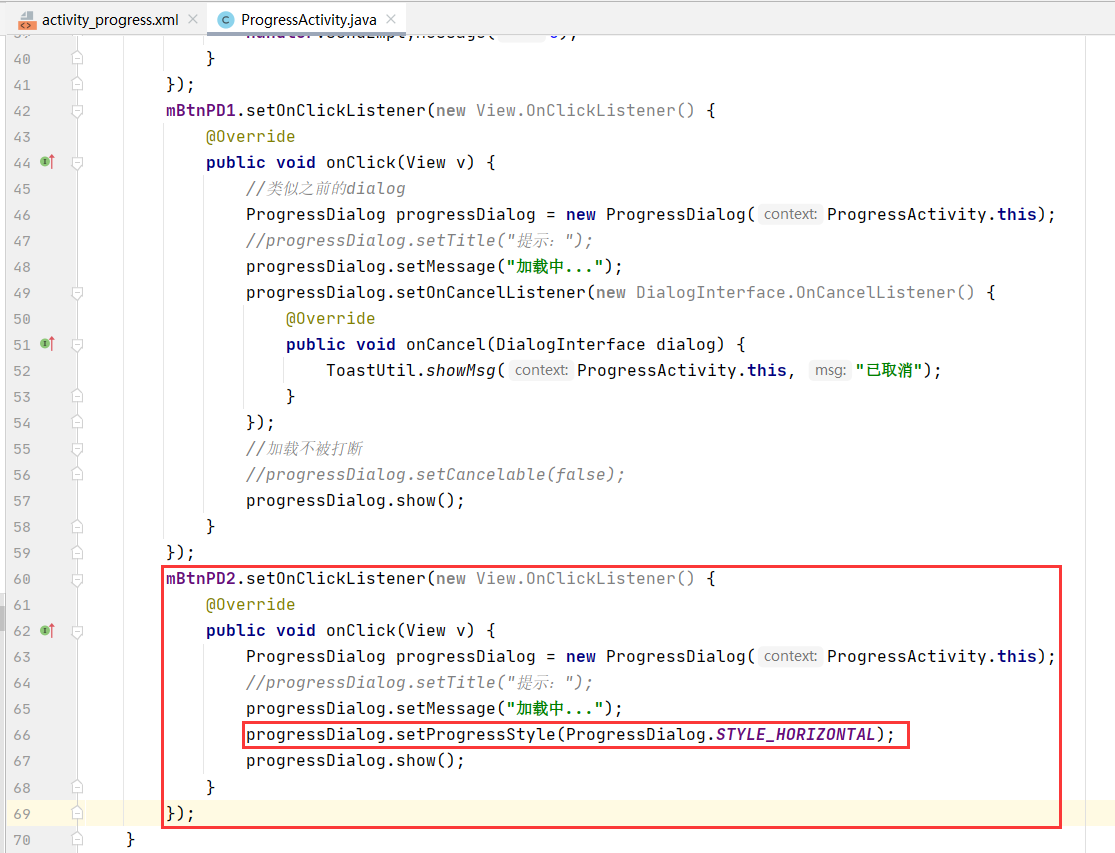Collapse the code block starting at line 42
The image size is (1115, 853).
click(77, 111)
